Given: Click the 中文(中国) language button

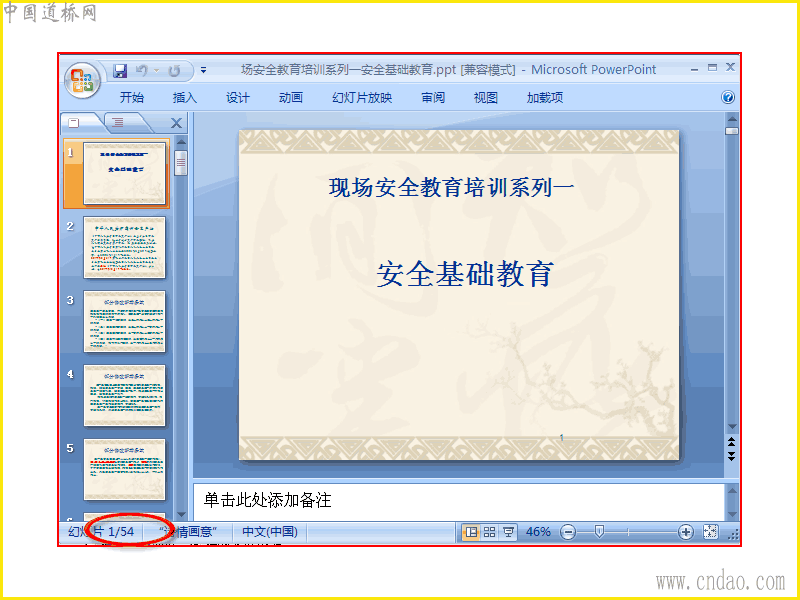Looking at the screenshot, I should [x=269, y=532].
